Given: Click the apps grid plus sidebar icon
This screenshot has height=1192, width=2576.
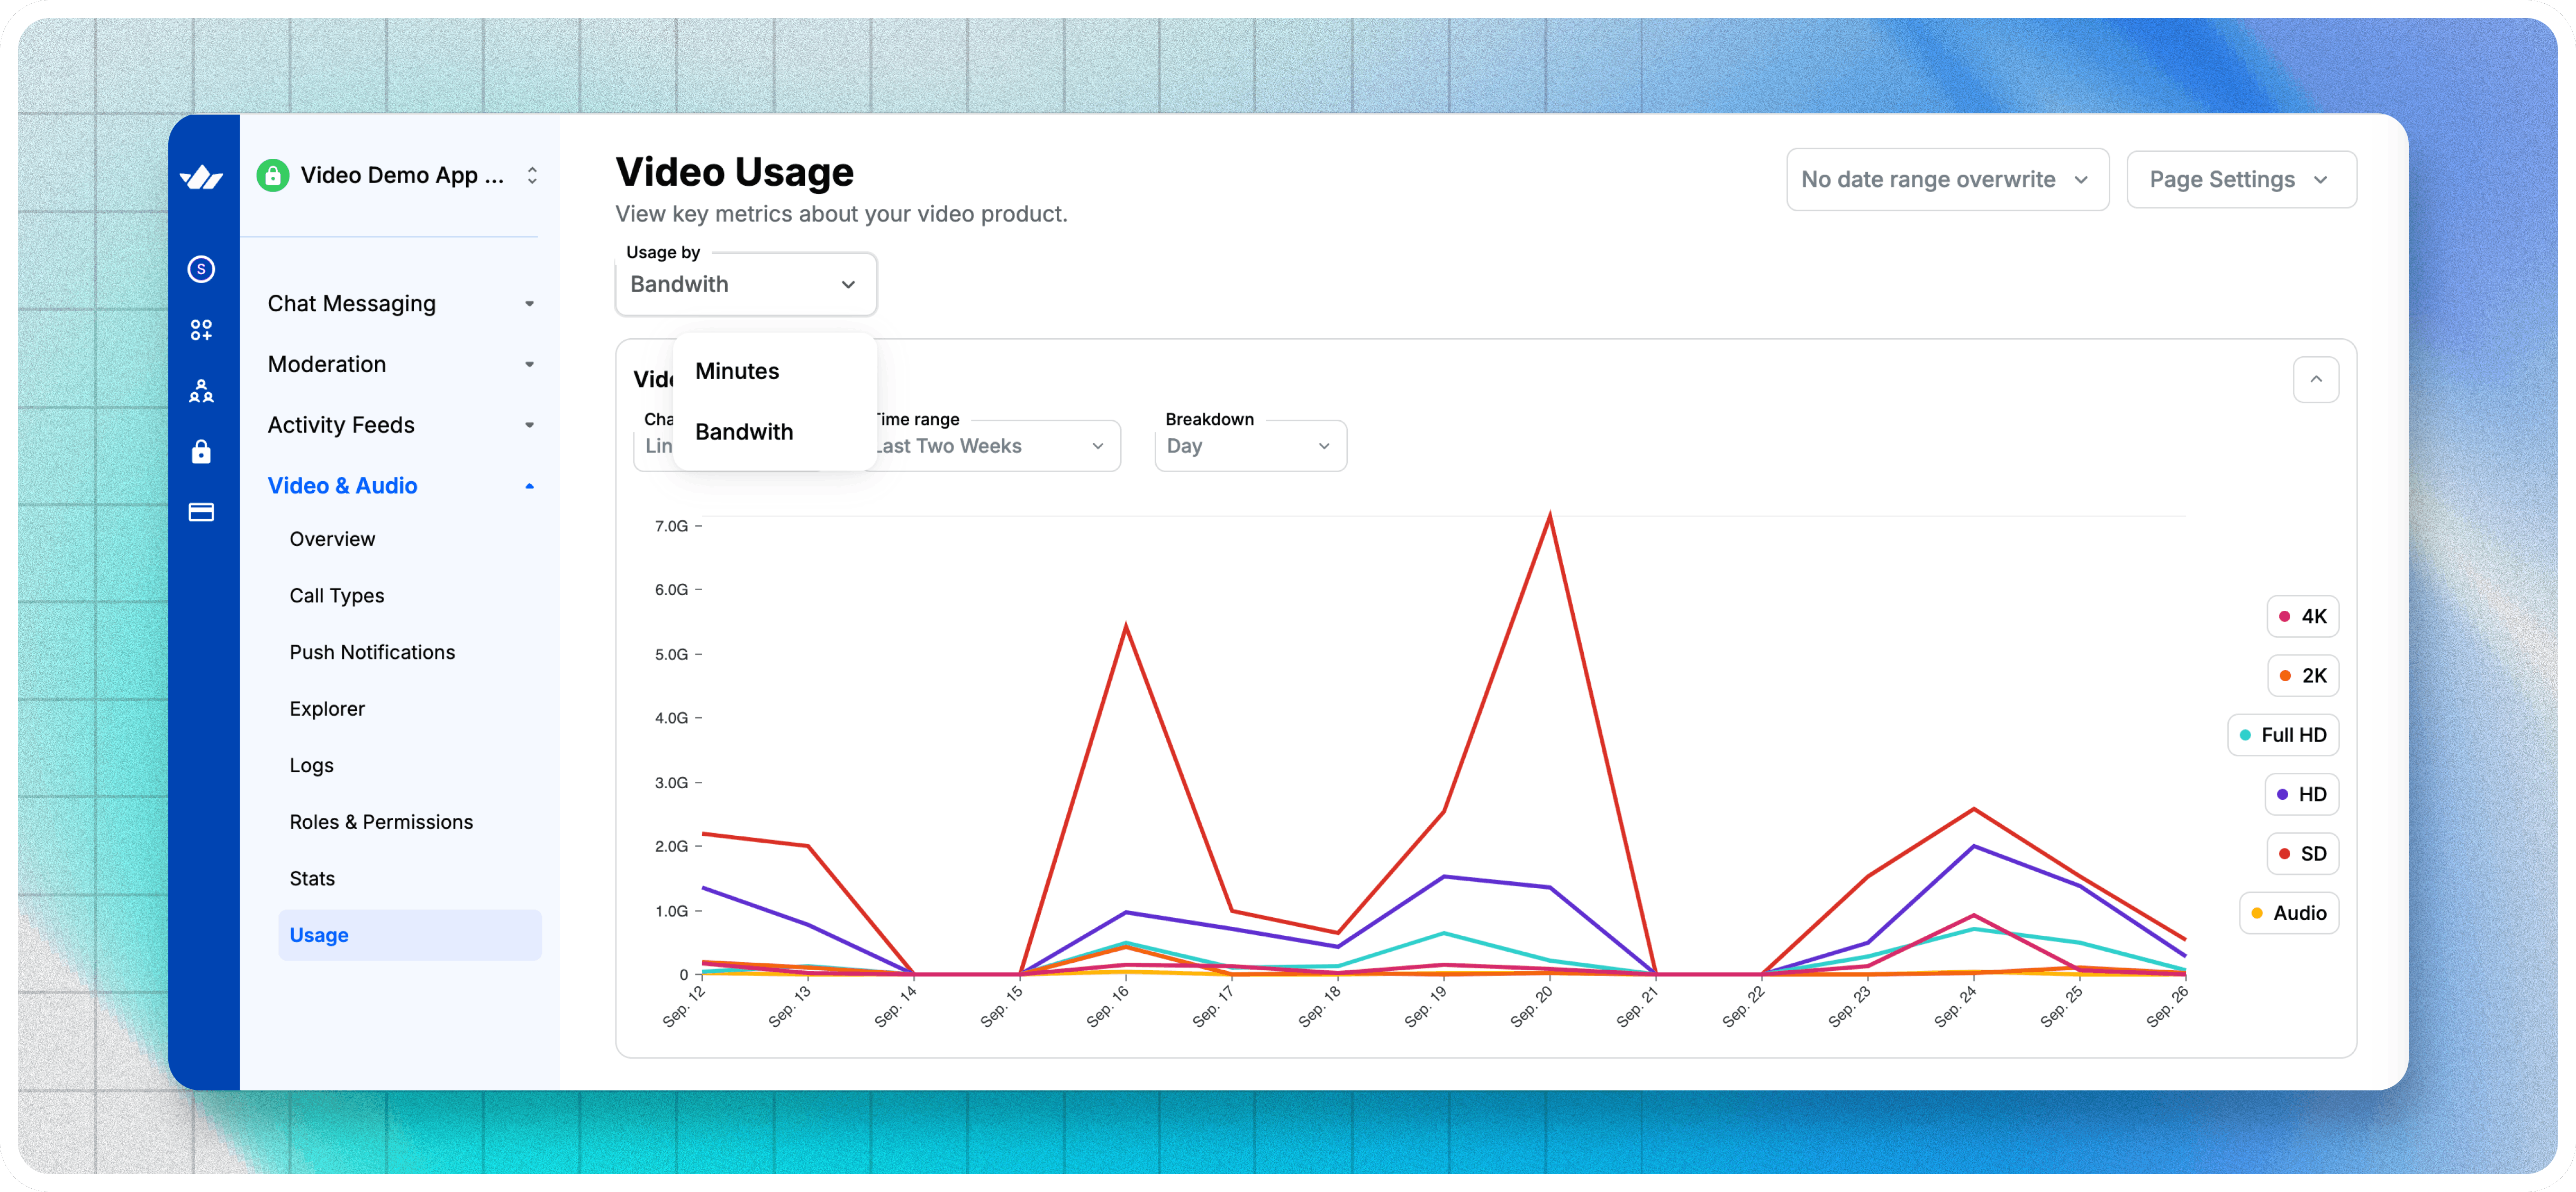Looking at the screenshot, I should coord(201,330).
